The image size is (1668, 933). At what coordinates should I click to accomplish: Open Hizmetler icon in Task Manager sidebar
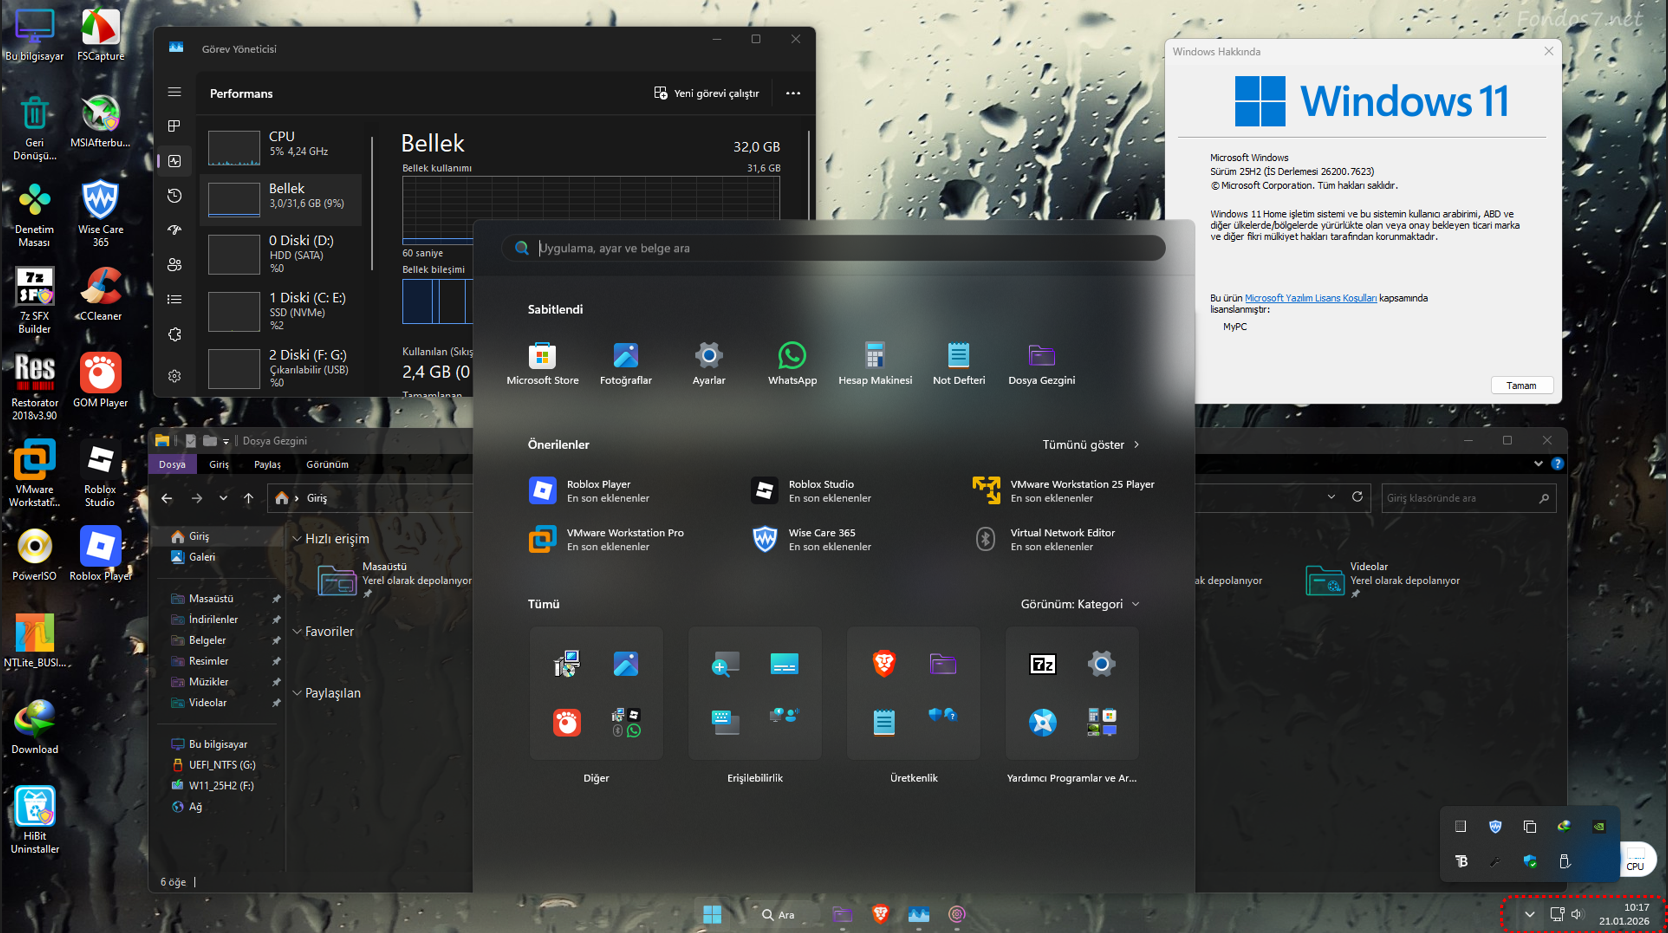(175, 334)
